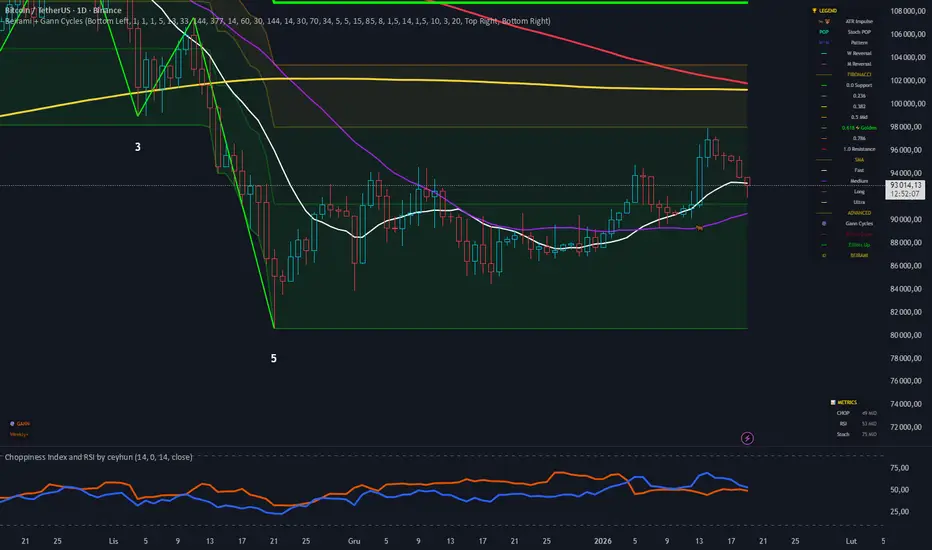Click the 0.618 Golden legend entry
This screenshot has height=550, width=932.
[859, 128]
